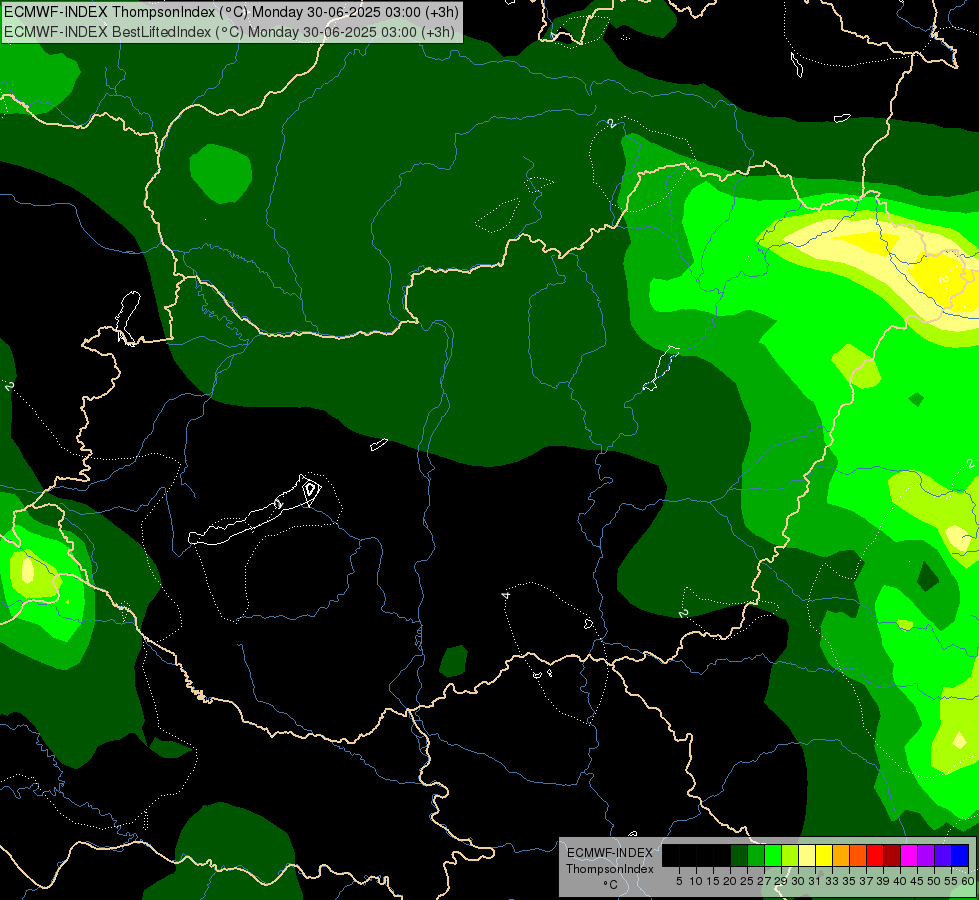Select the dark green 20–25 legend swatch
This screenshot has width=979, height=900.
pyautogui.click(x=739, y=856)
